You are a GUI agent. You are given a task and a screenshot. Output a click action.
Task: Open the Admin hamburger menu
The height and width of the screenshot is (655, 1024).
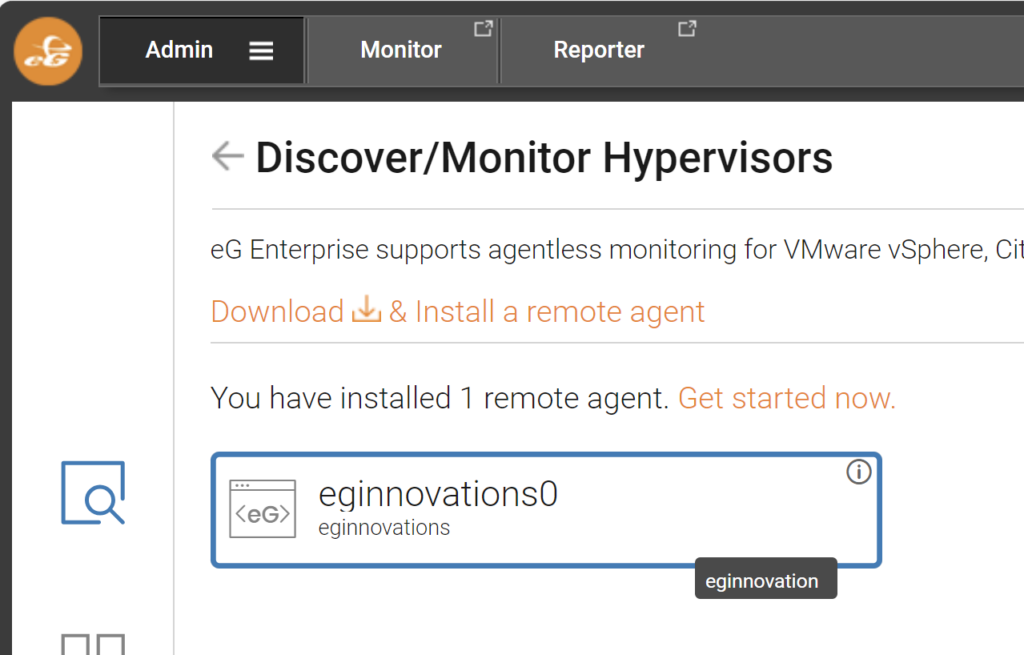coord(261,51)
